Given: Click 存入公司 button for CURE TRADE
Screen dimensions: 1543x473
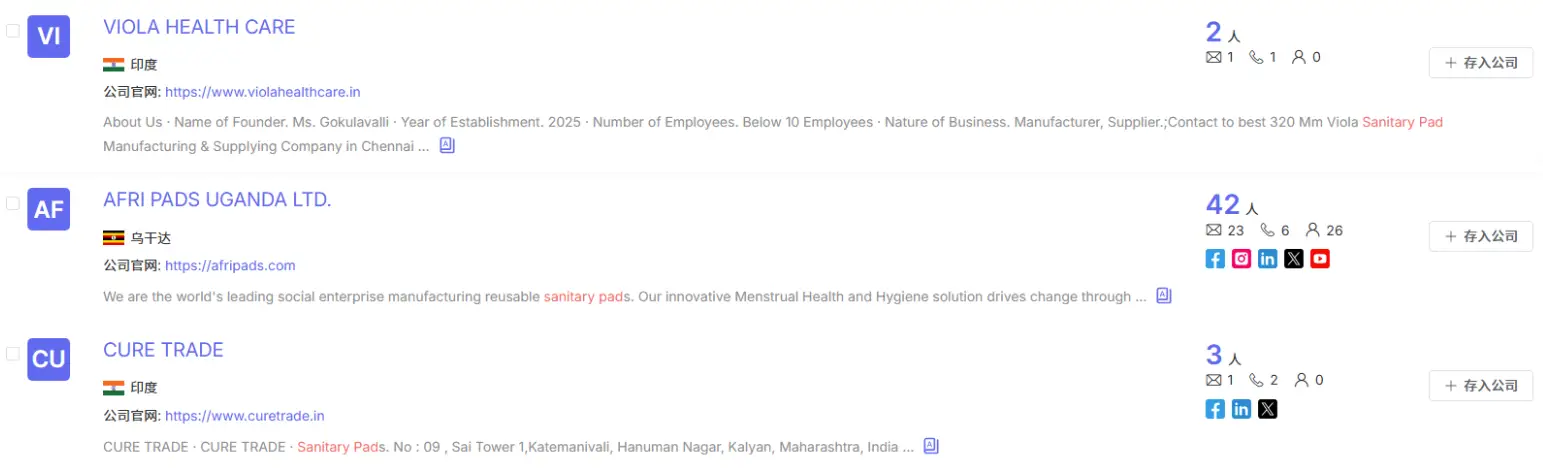Looking at the screenshot, I should click(x=1480, y=385).
